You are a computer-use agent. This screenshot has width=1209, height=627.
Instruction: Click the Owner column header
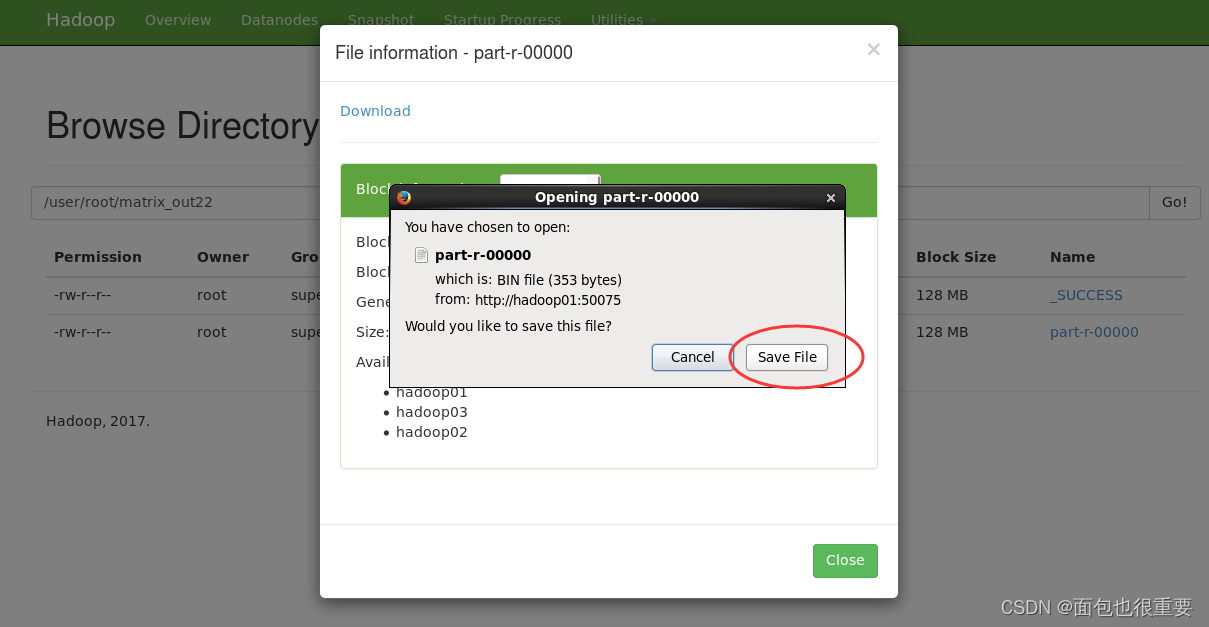click(223, 257)
